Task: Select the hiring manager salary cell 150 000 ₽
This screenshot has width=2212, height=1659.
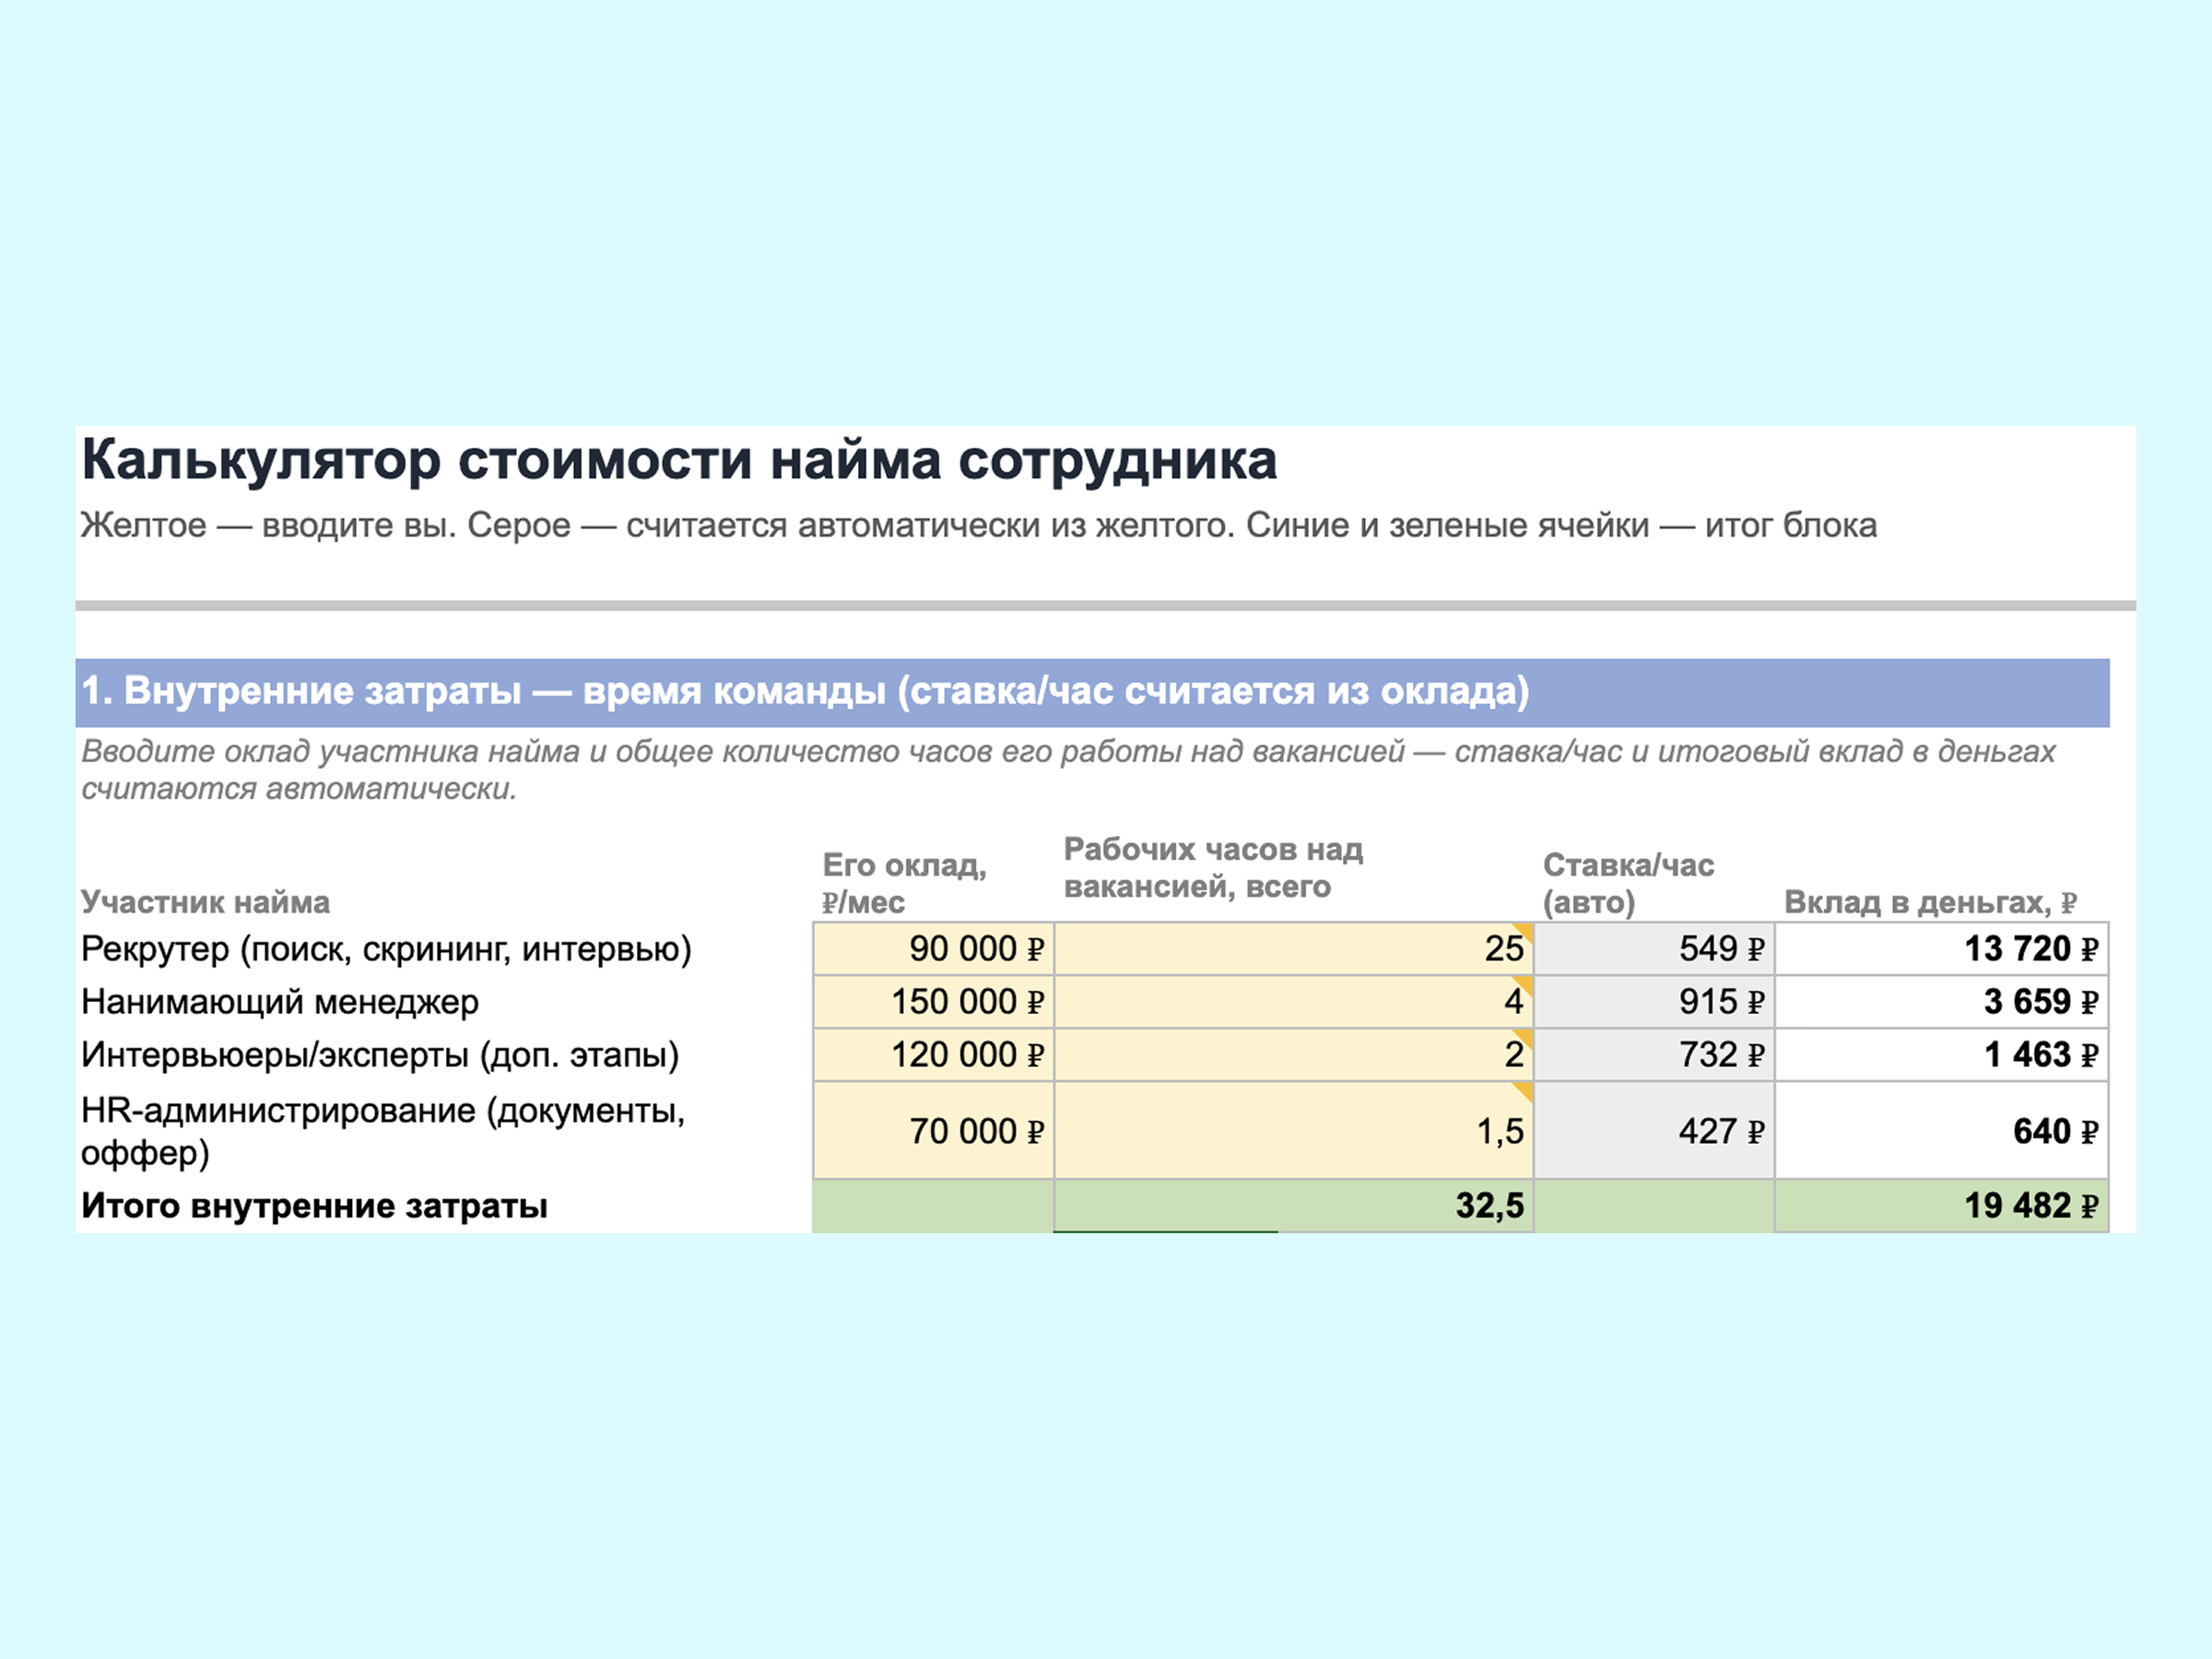Action: (x=933, y=1001)
